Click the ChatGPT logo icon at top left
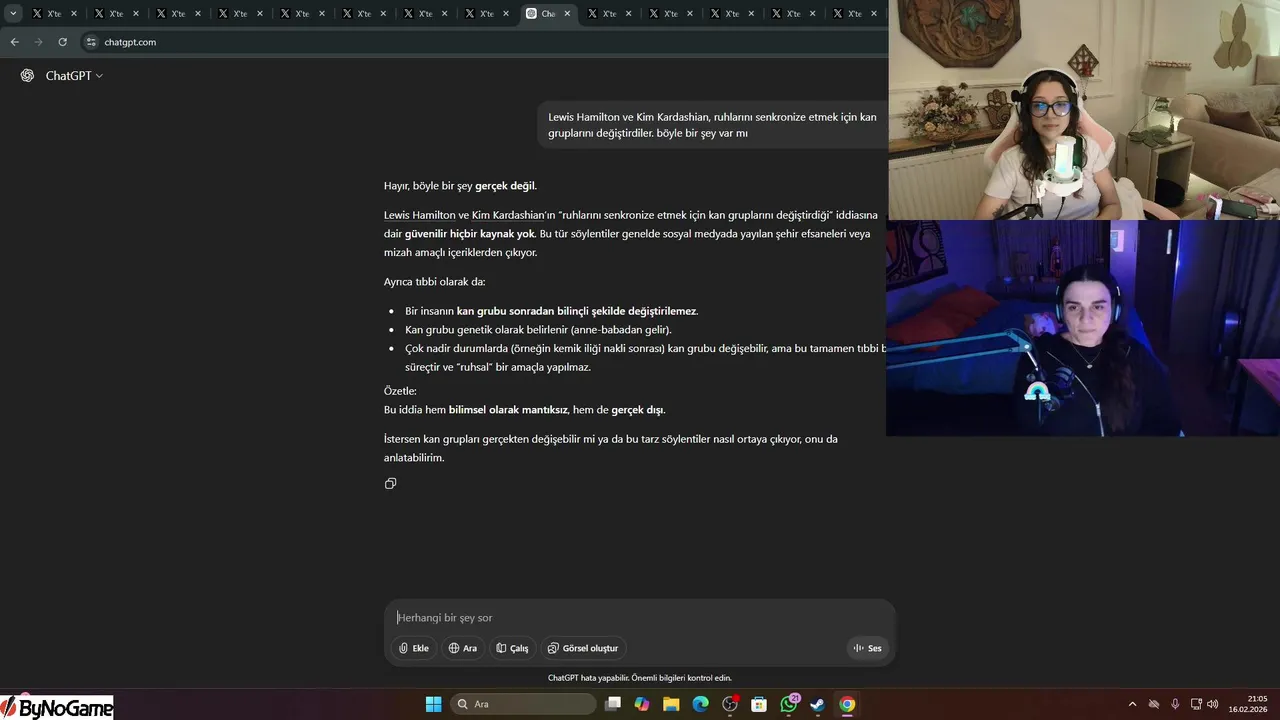 pyautogui.click(x=27, y=76)
